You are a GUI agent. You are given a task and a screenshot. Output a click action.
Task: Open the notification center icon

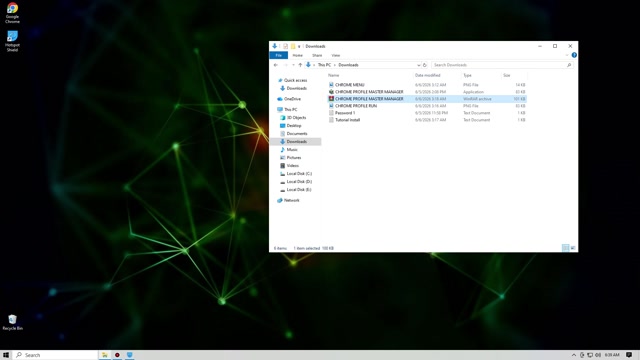(x=629, y=355)
